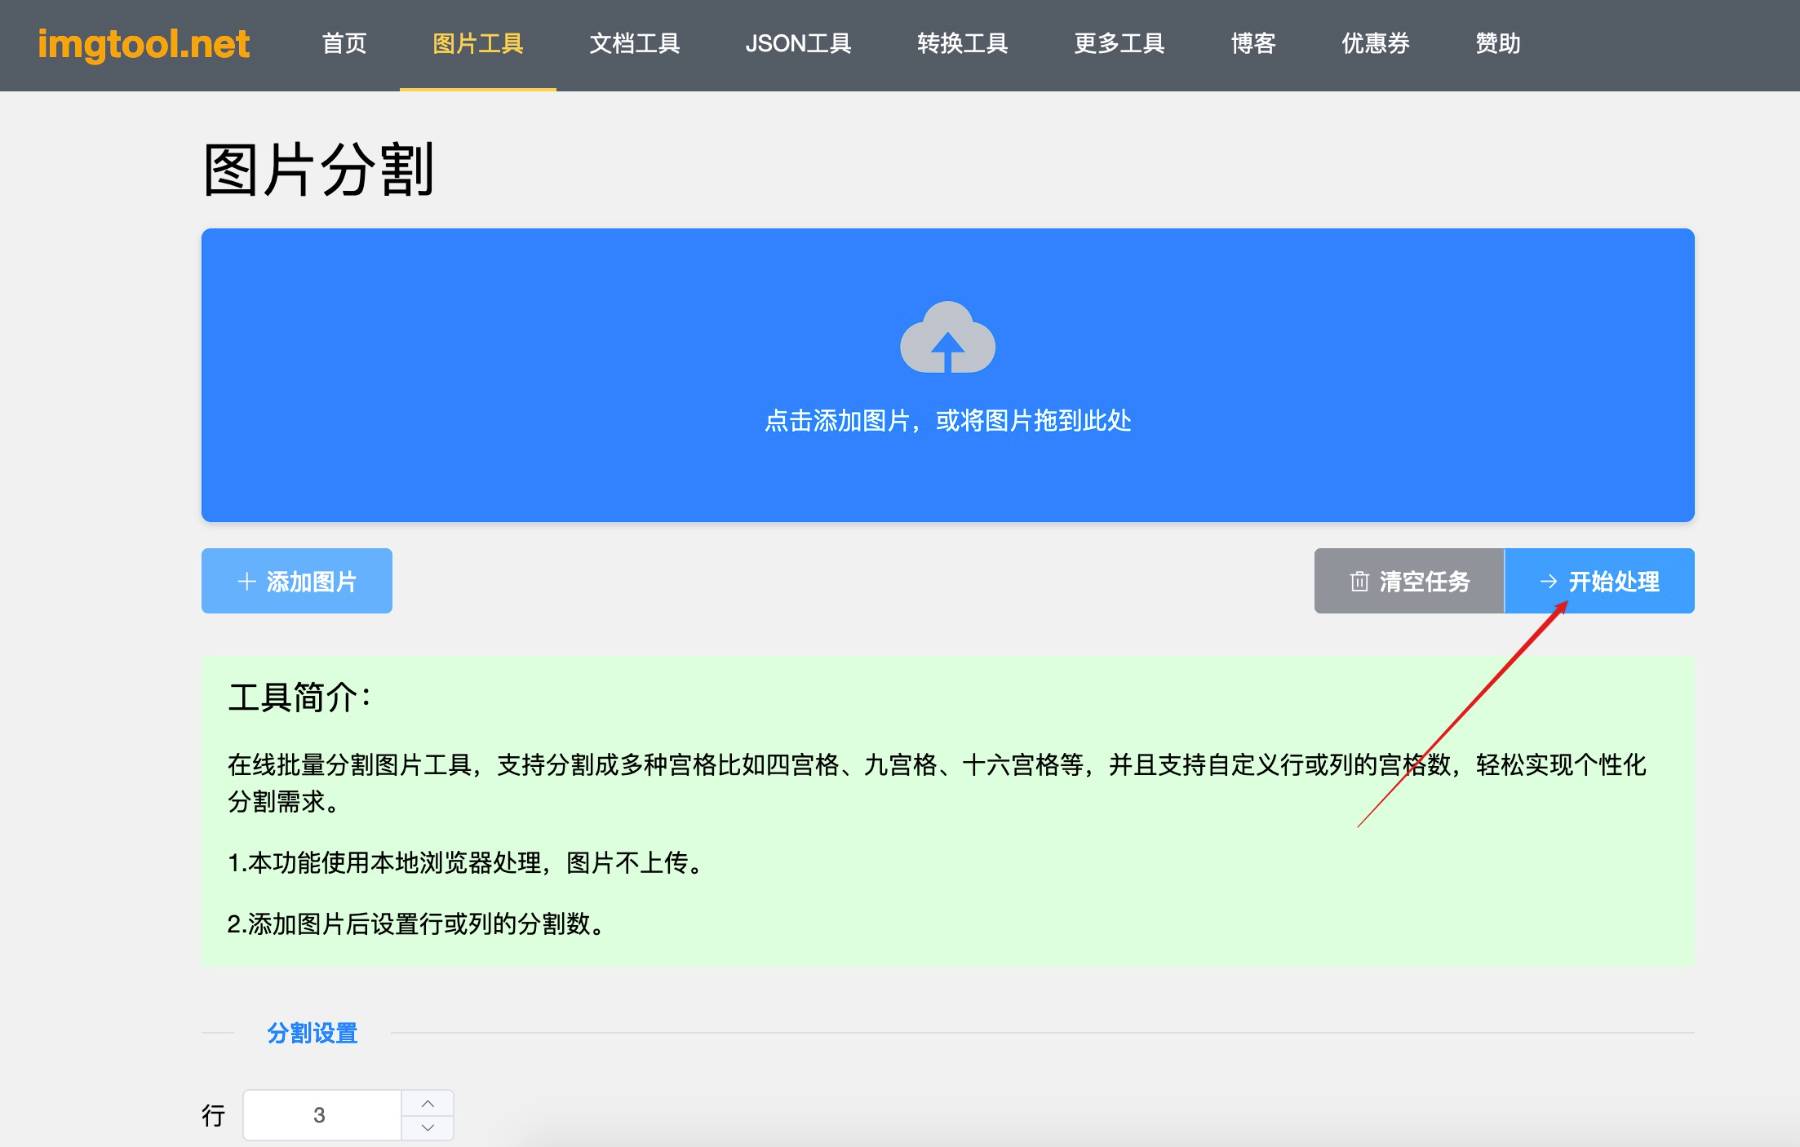
Task: Click the 清空任务 button
Action: coord(1409,581)
